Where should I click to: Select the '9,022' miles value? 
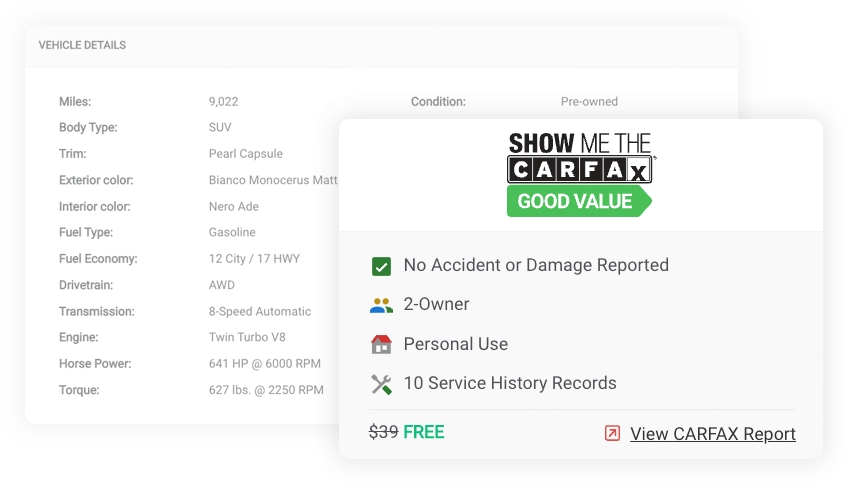[x=223, y=102]
